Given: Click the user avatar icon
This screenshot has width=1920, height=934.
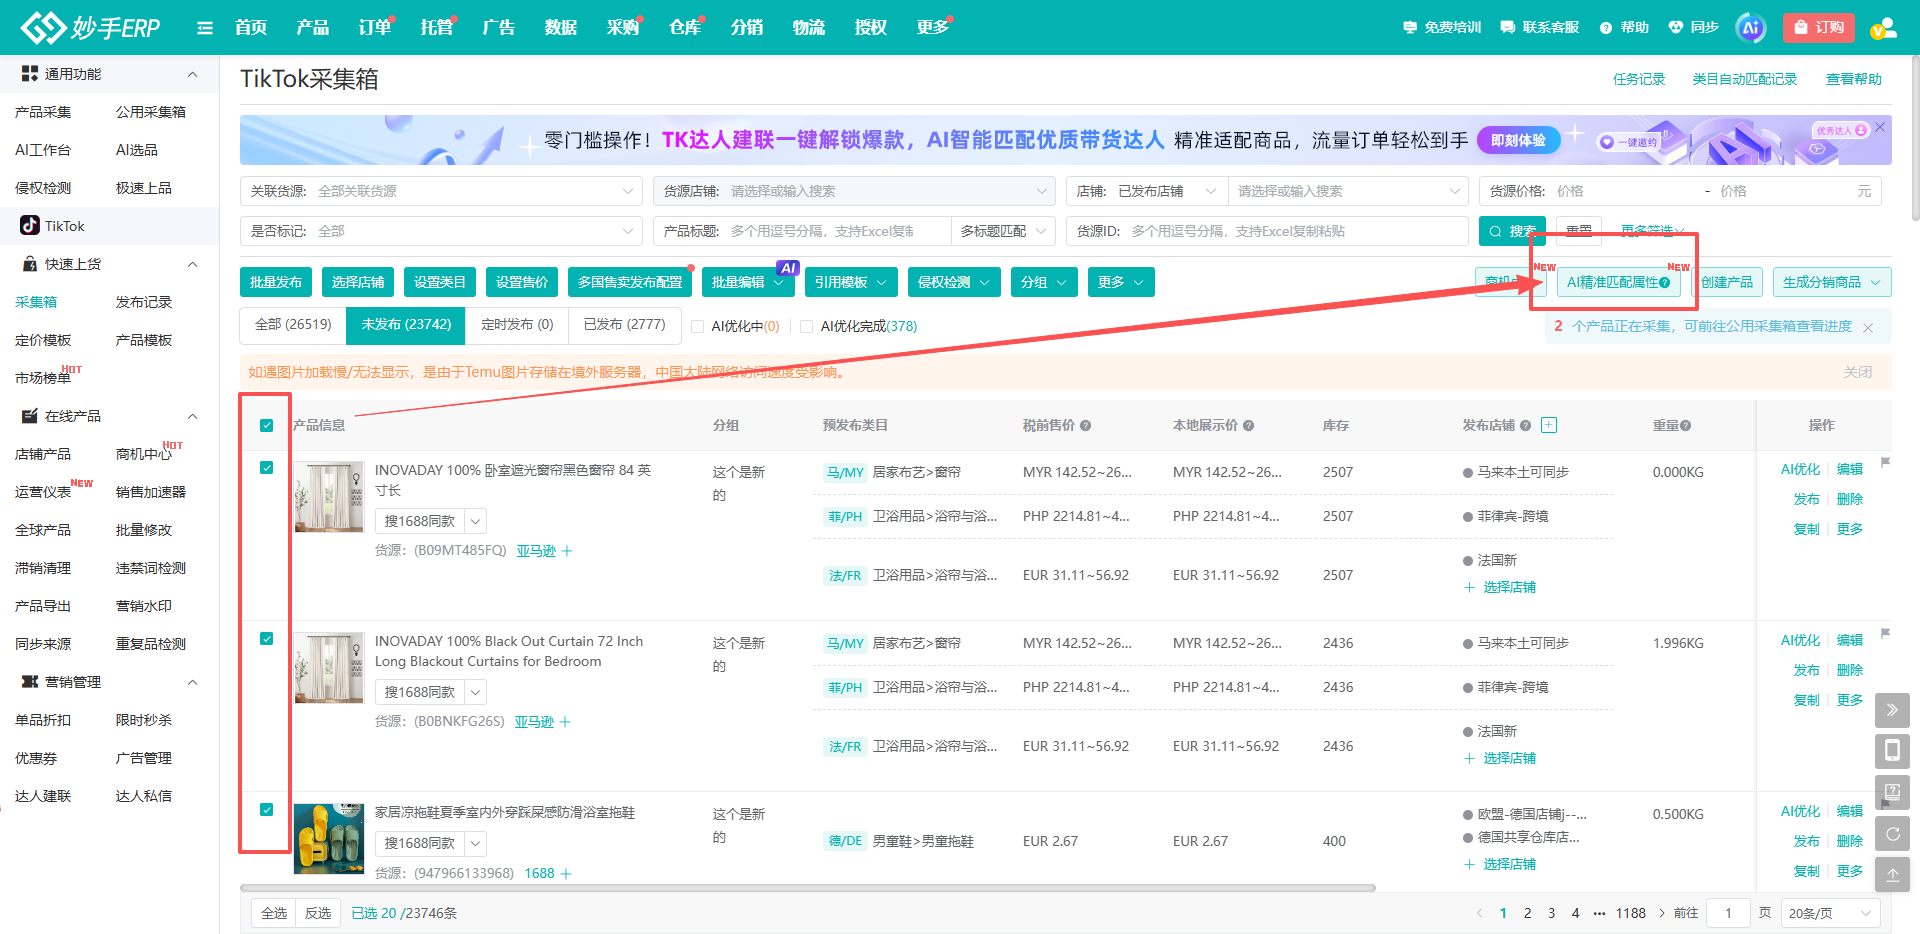Looking at the screenshot, I should click(1883, 28).
